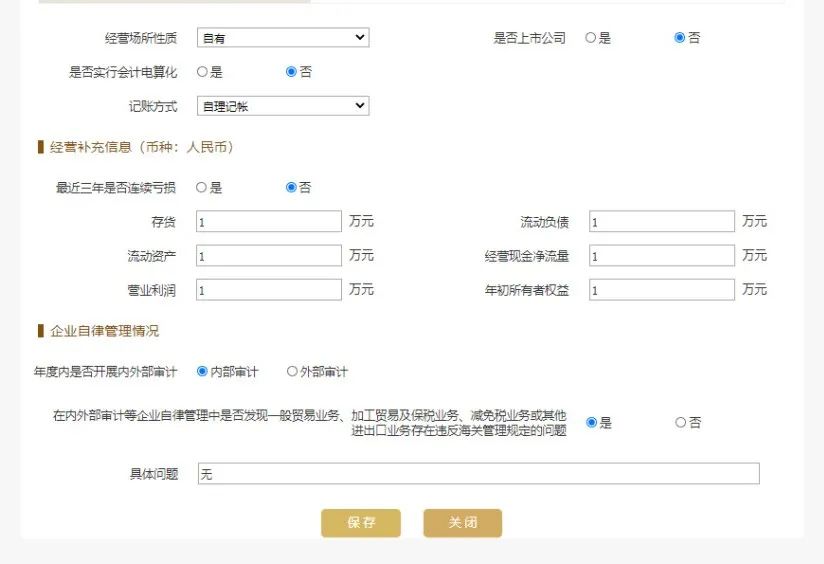This screenshot has width=824, height=564.
Task: Select the 外部审计 radio option
Action: coord(292,372)
